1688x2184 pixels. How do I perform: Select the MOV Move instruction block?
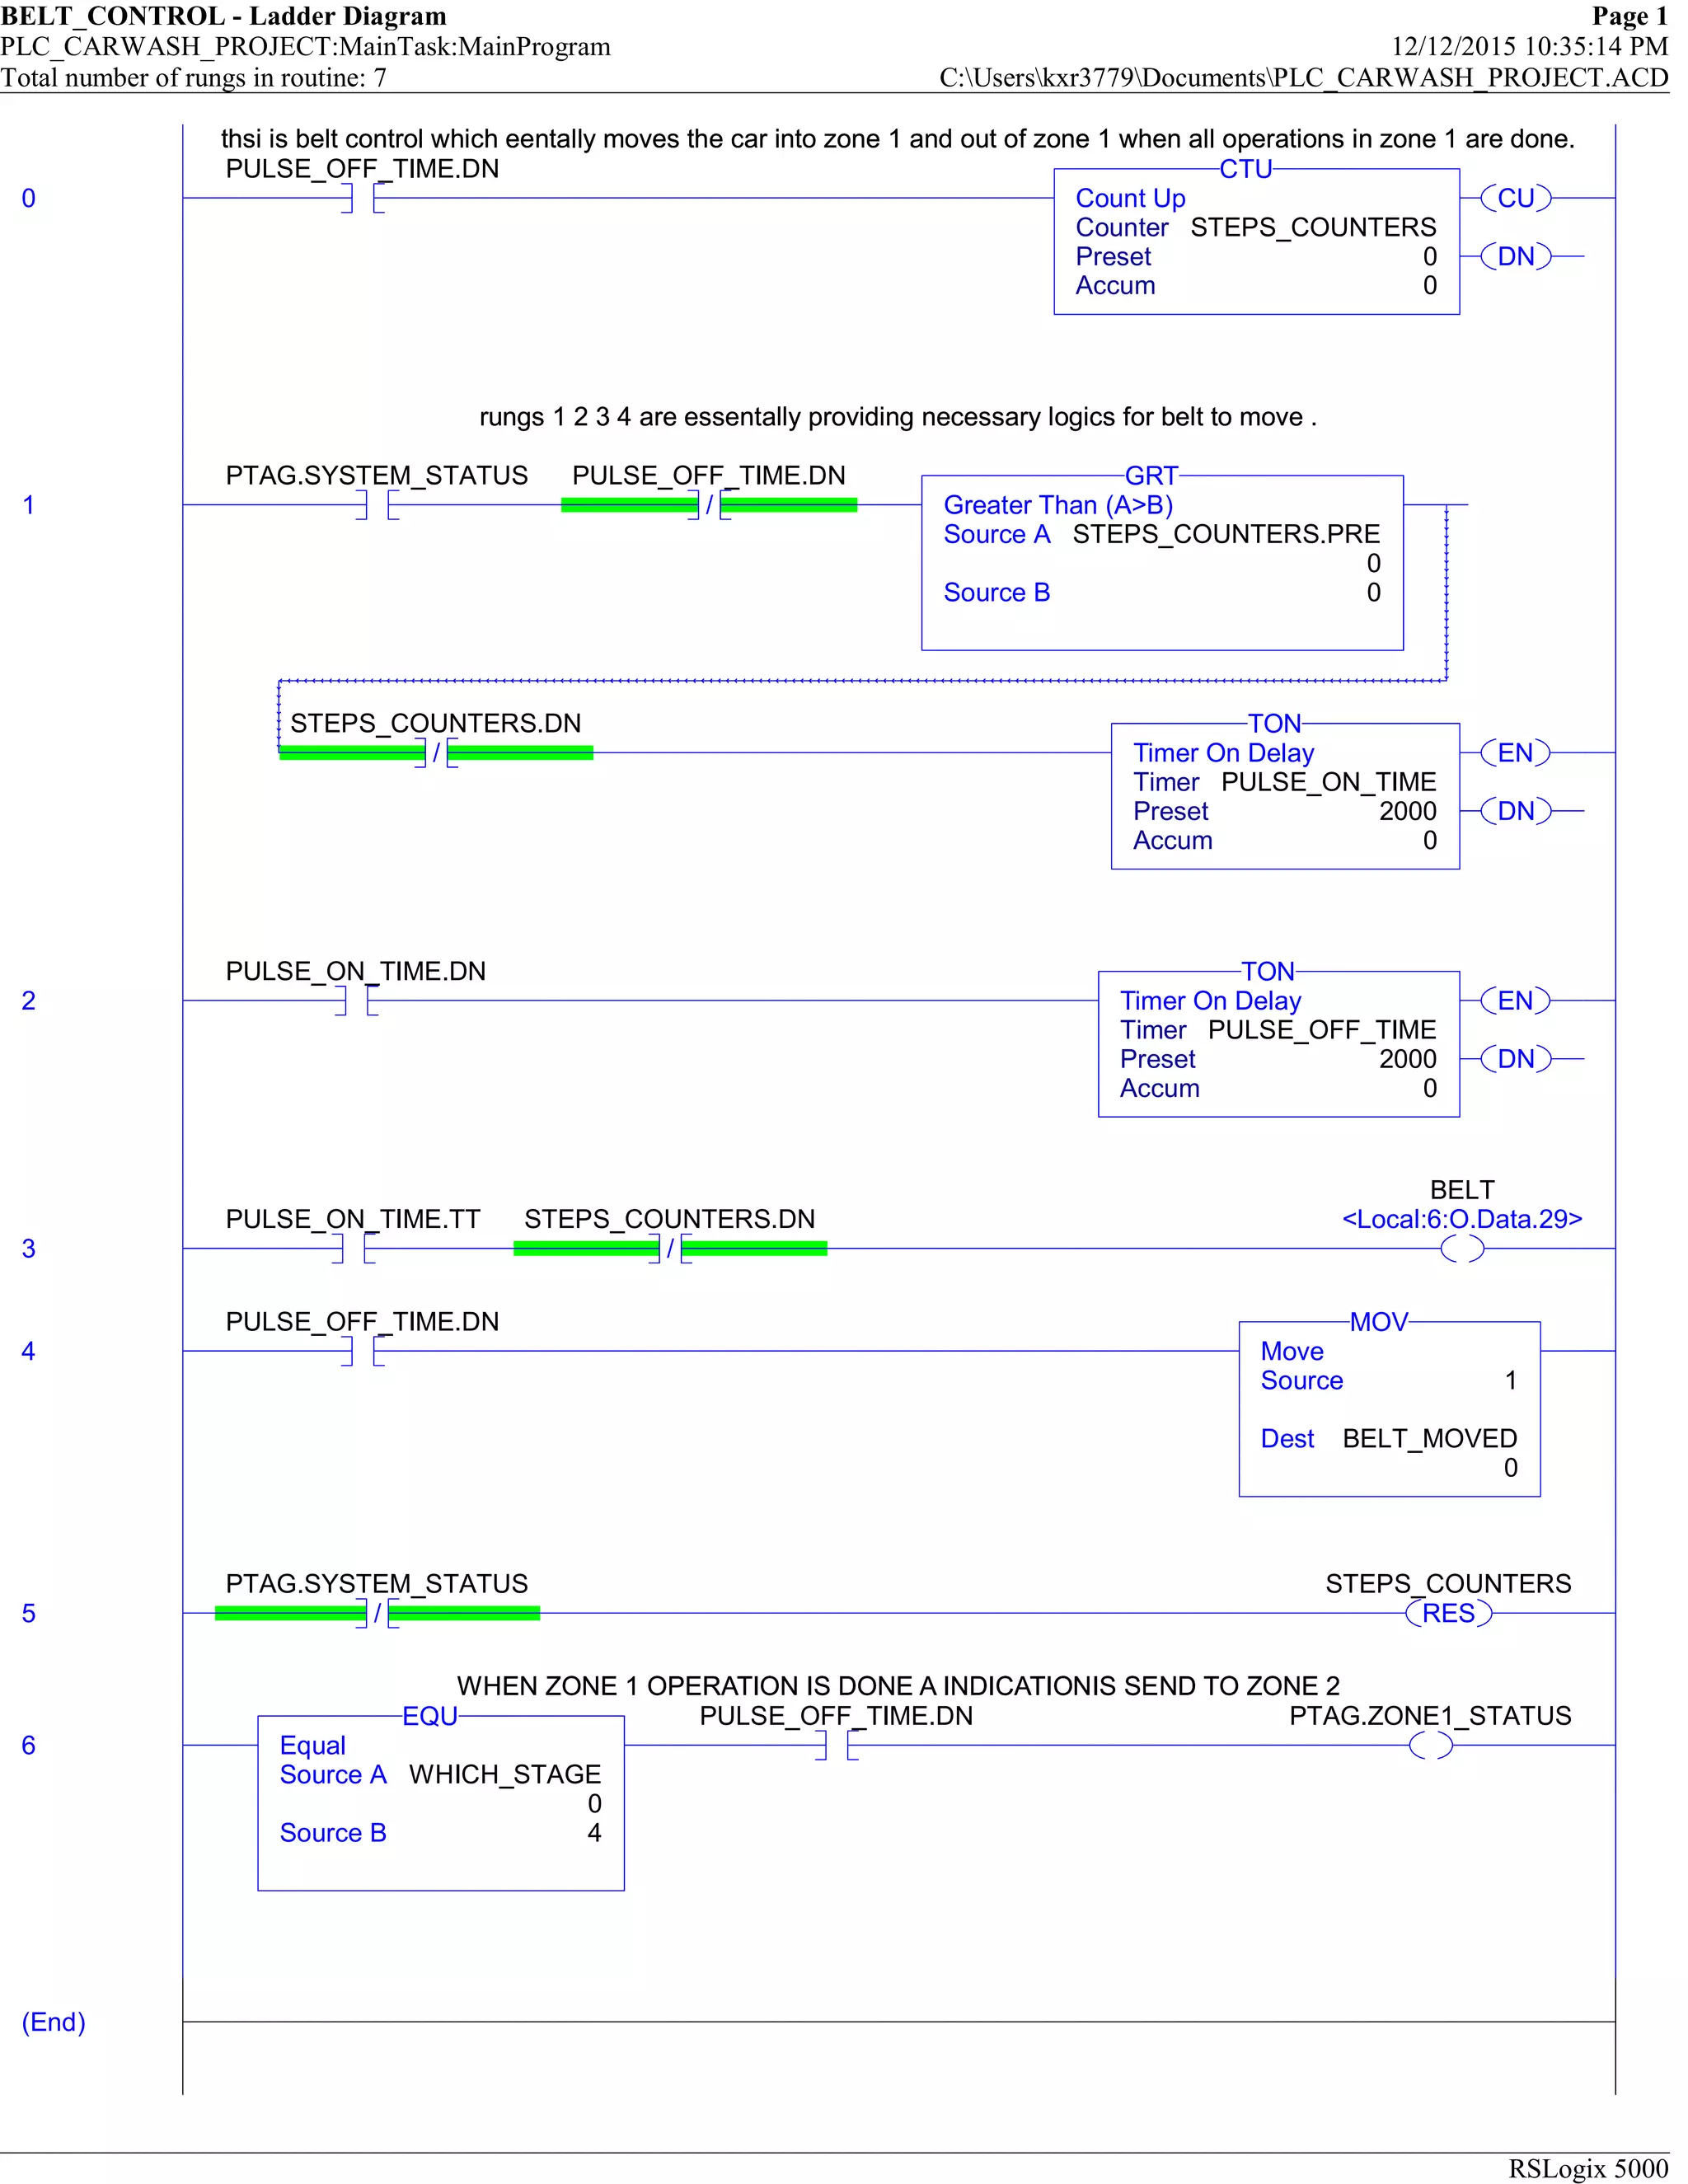(x=1390, y=1408)
